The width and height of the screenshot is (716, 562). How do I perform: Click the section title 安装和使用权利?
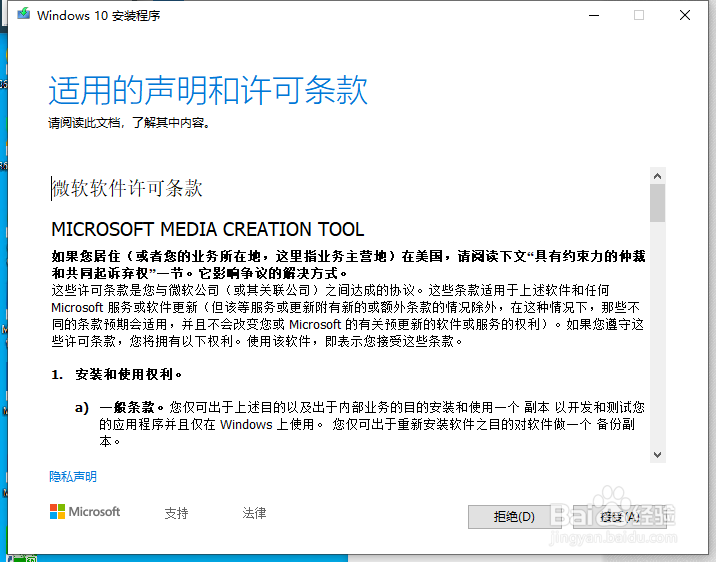coord(128,374)
